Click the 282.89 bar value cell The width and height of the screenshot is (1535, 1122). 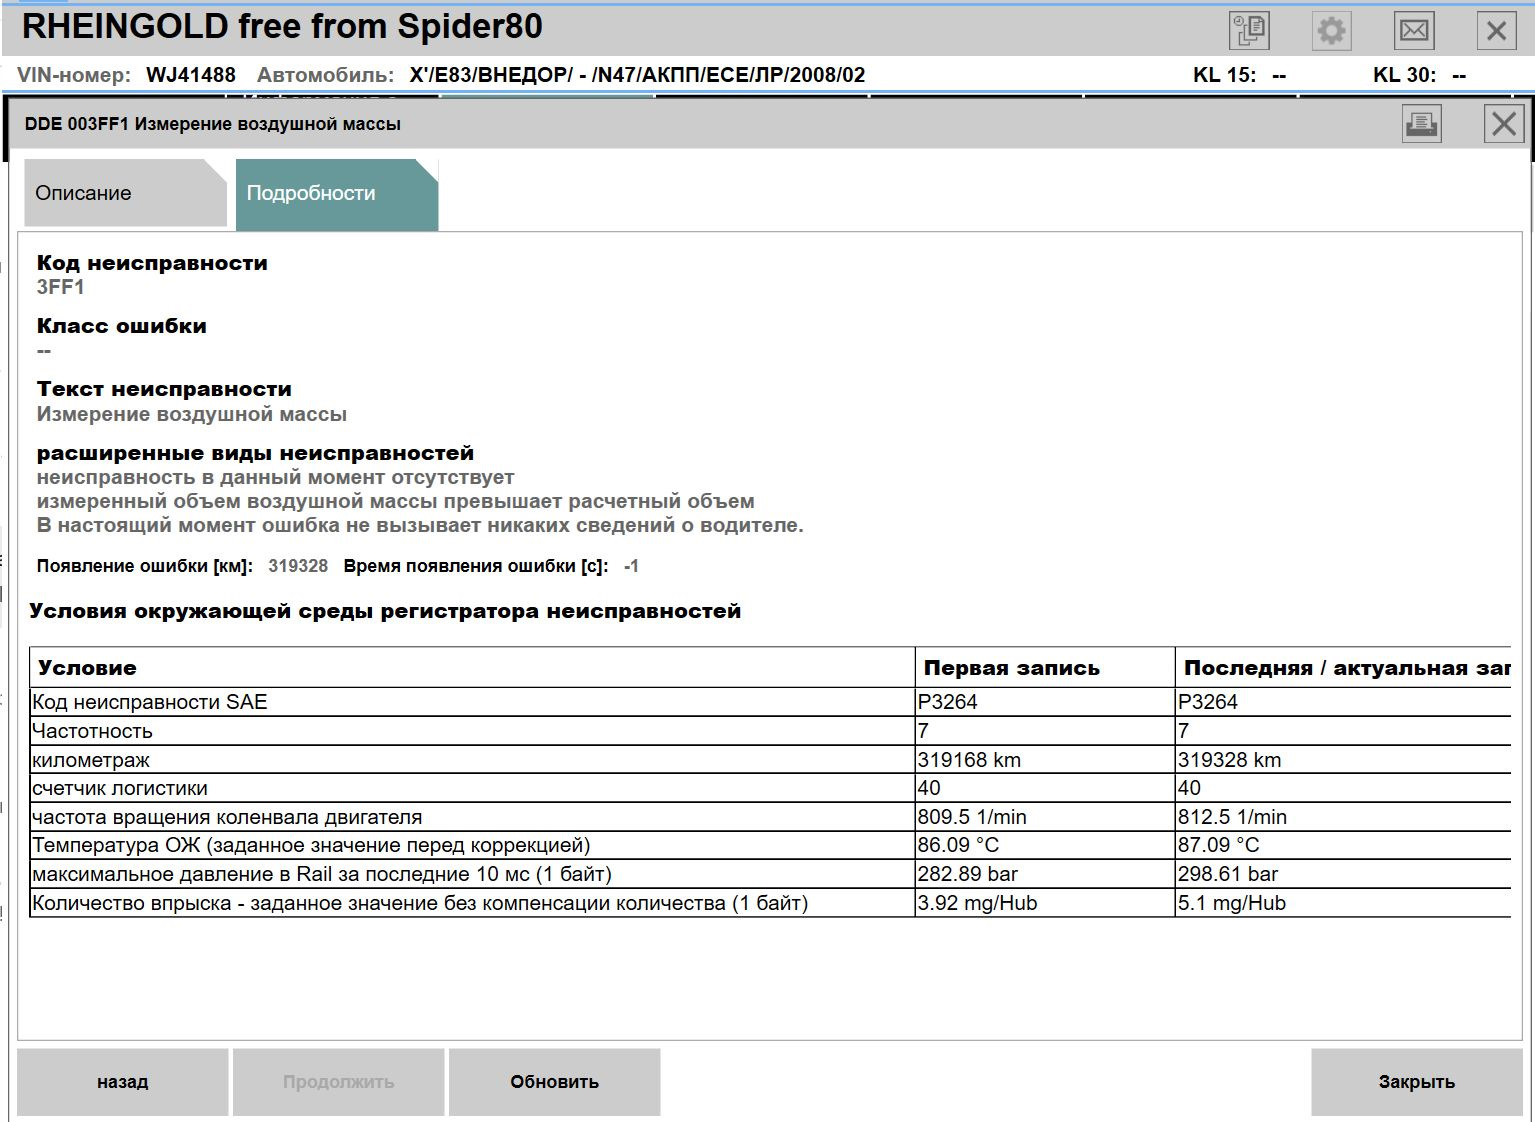(x=1045, y=874)
